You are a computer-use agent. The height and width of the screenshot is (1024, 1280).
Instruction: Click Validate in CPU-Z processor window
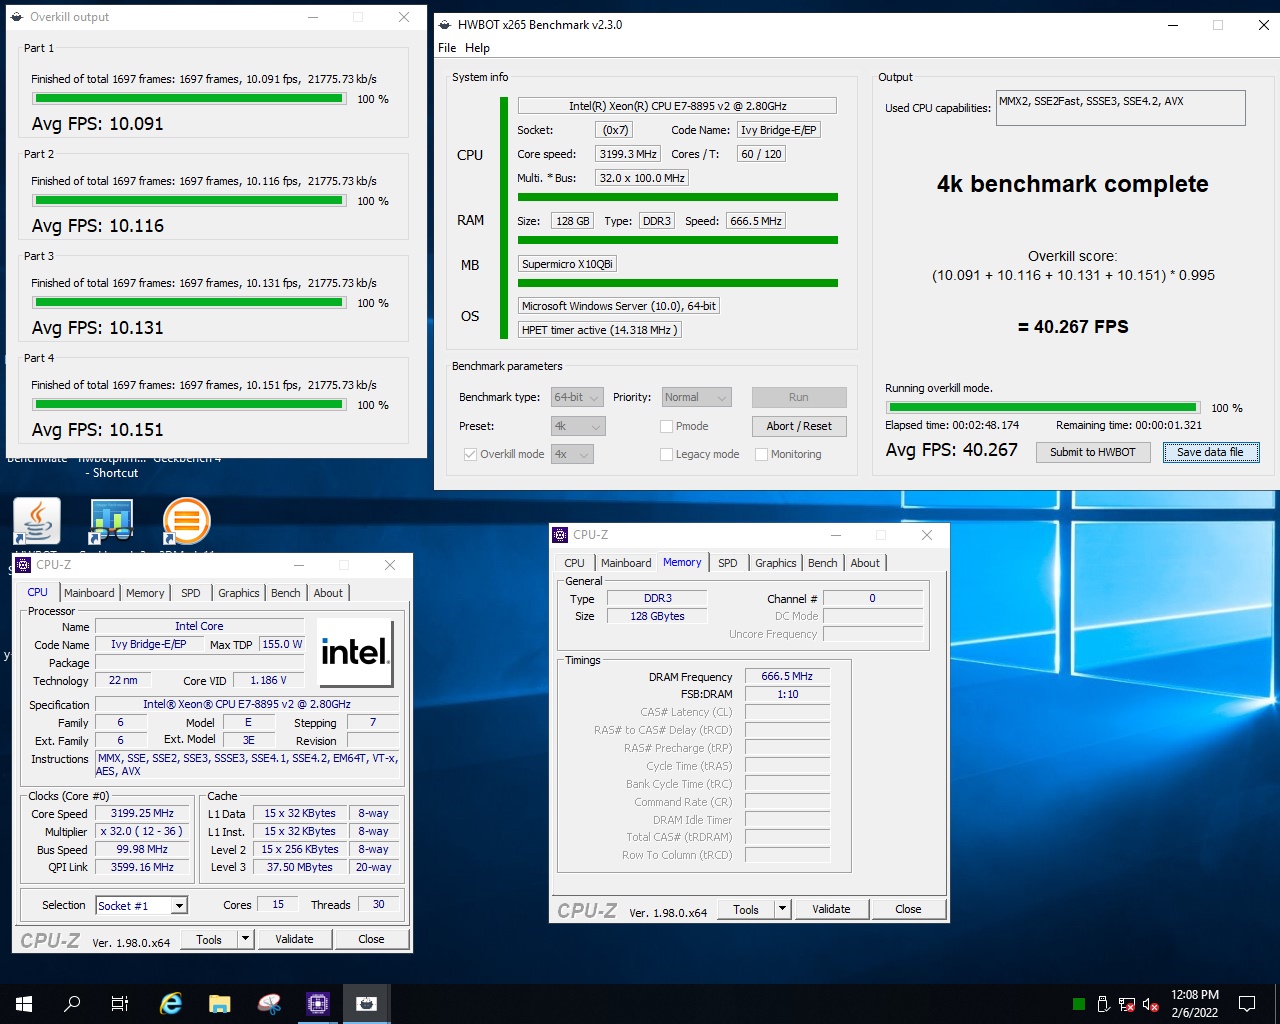point(294,939)
